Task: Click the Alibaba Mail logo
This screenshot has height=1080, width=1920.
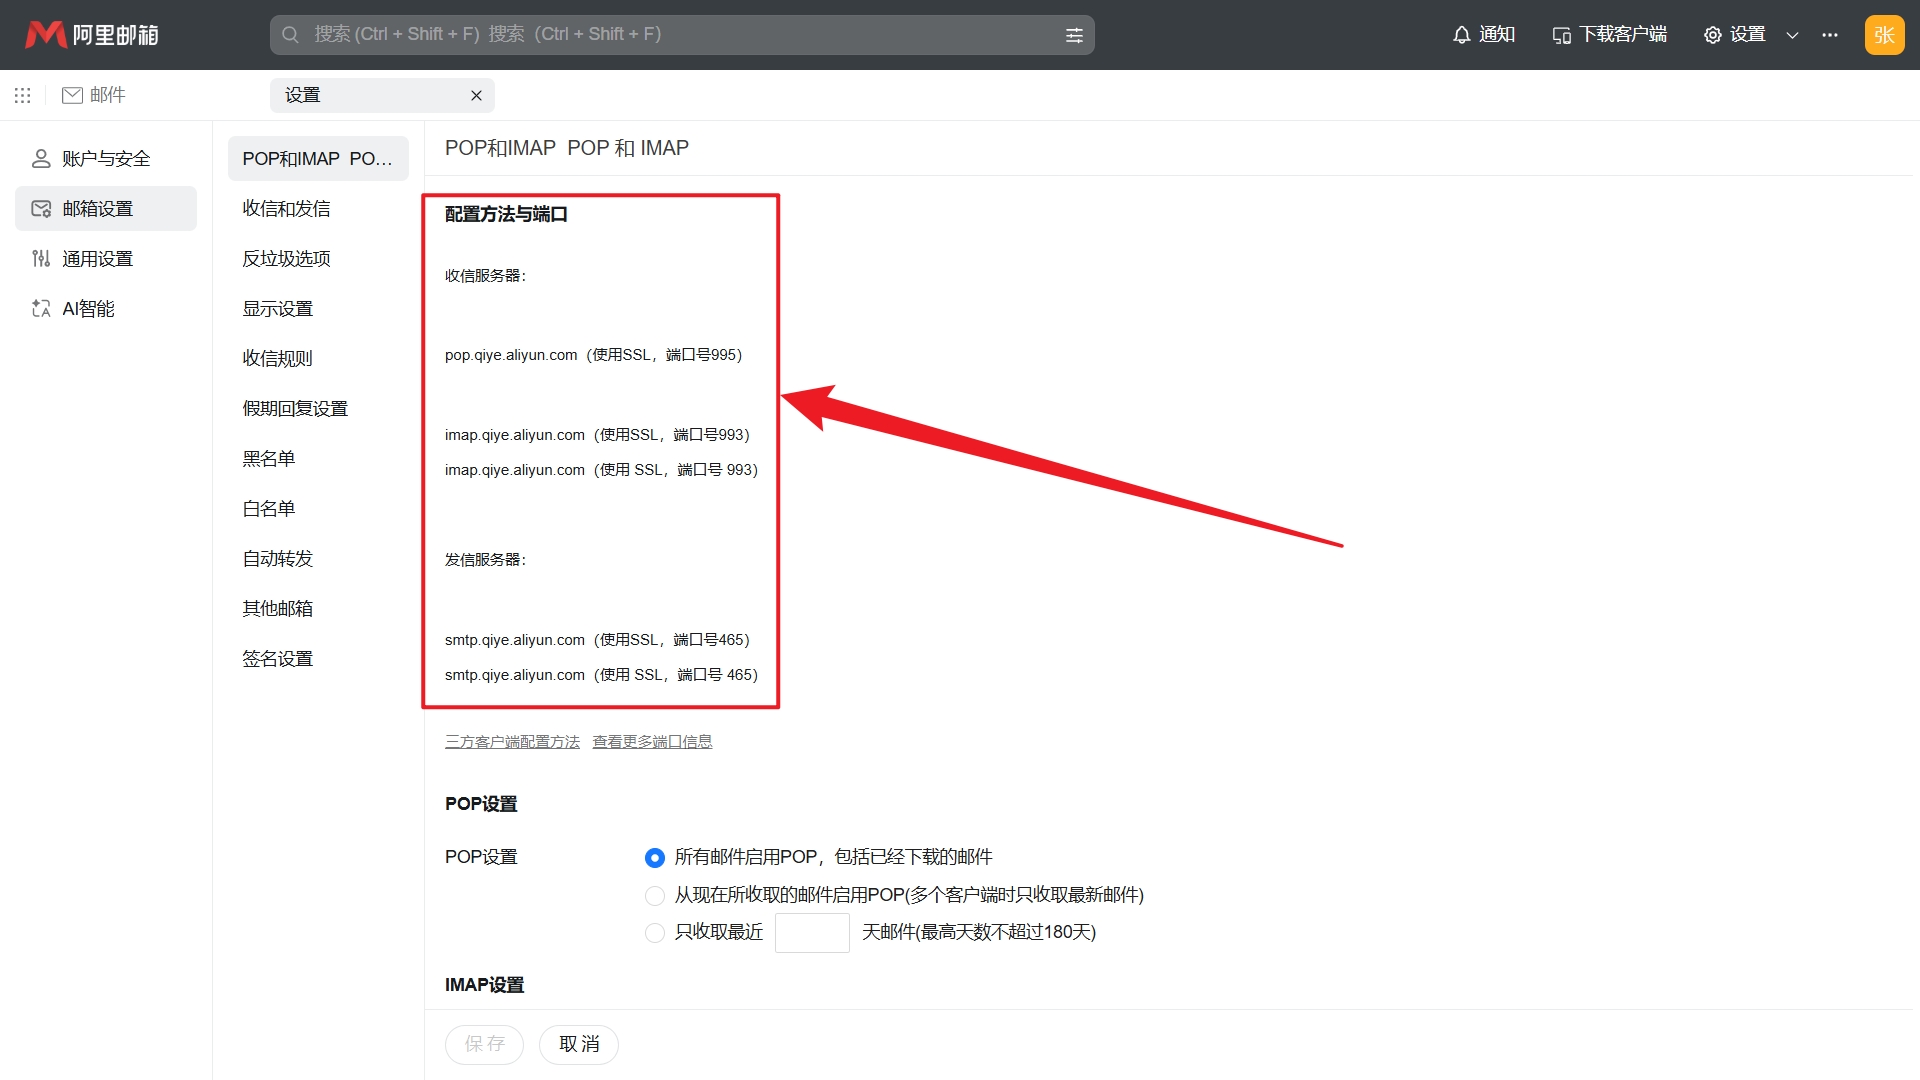Action: tap(92, 35)
